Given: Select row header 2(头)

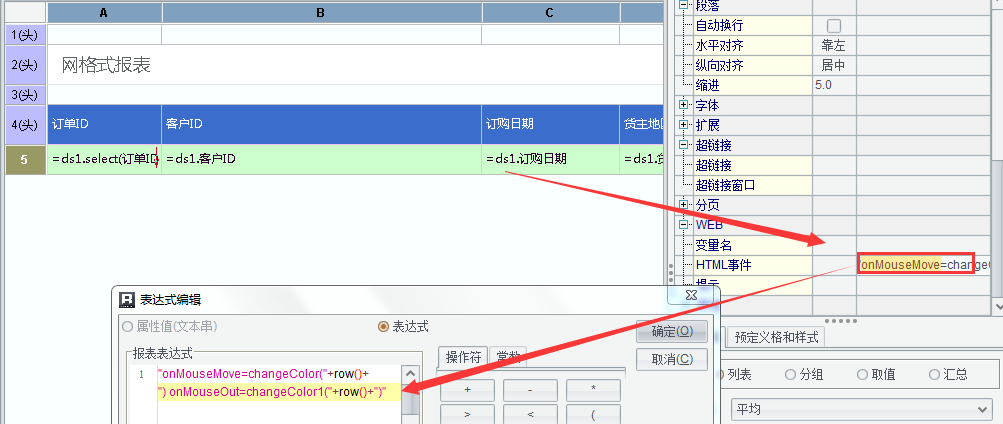Looking at the screenshot, I should click(26, 65).
